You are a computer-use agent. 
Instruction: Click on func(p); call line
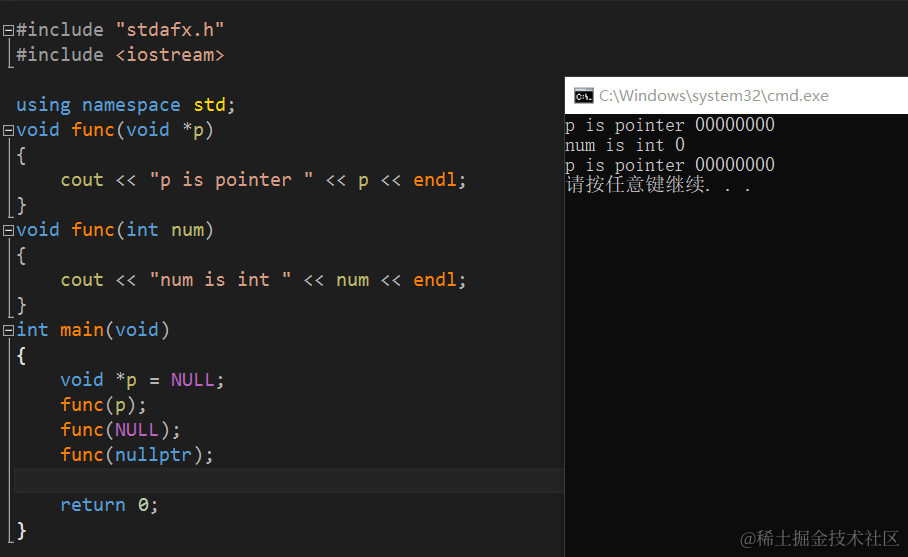pos(104,405)
